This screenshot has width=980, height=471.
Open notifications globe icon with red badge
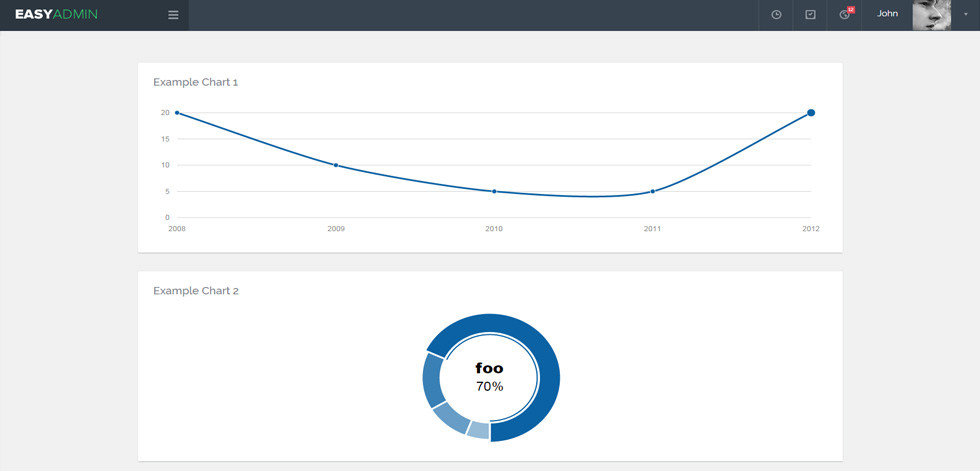pyautogui.click(x=846, y=14)
